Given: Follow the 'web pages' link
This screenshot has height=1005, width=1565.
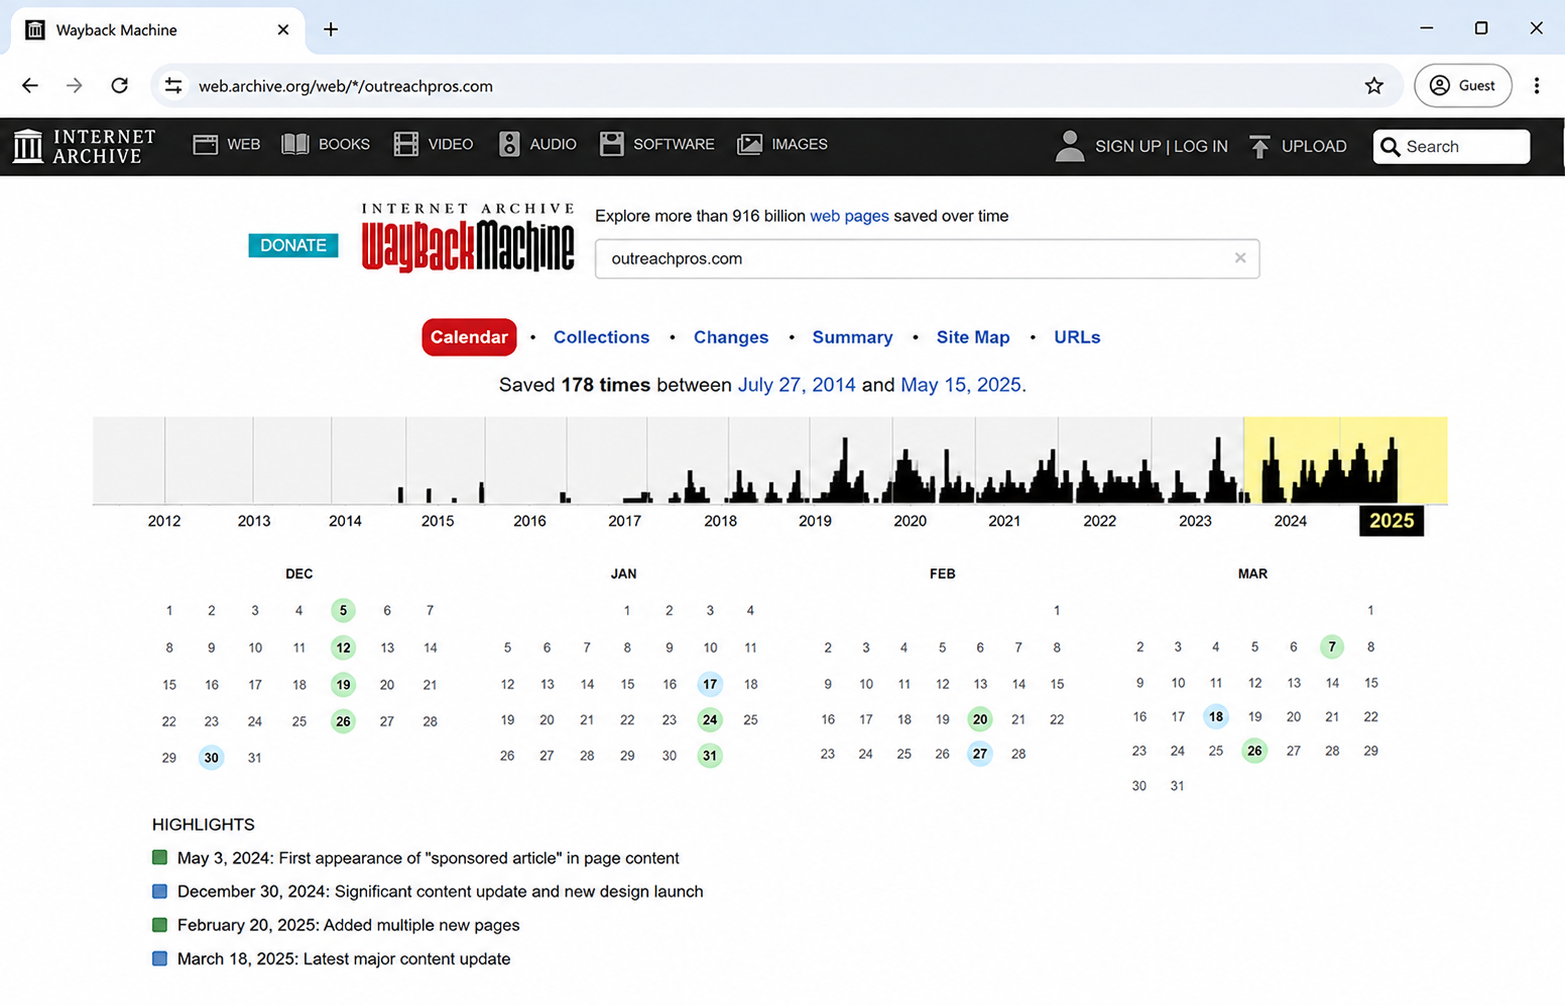Looking at the screenshot, I should [x=849, y=216].
